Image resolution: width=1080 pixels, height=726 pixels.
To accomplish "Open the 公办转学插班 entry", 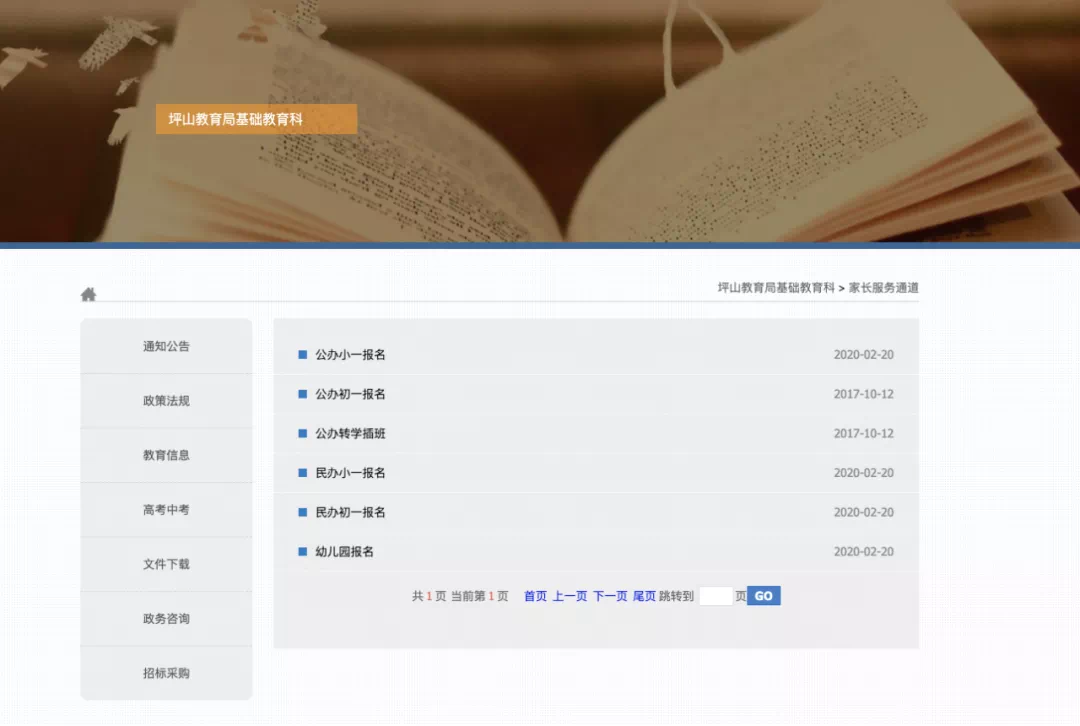I will tap(350, 433).
